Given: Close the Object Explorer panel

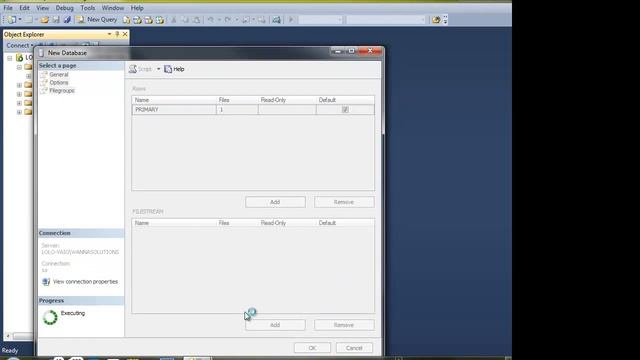Looking at the screenshot, I should [x=125, y=34].
